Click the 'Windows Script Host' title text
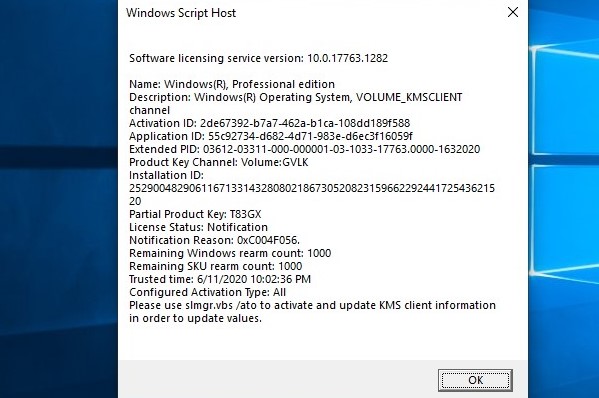The width and height of the screenshot is (599, 398). [181, 13]
